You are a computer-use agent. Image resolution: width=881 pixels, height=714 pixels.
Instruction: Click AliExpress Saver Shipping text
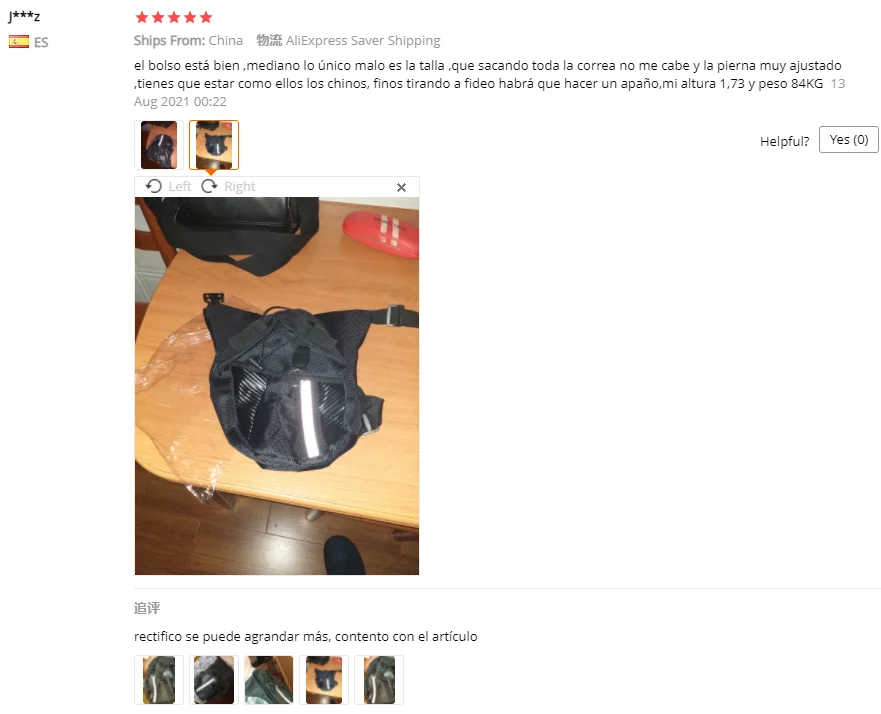(363, 40)
